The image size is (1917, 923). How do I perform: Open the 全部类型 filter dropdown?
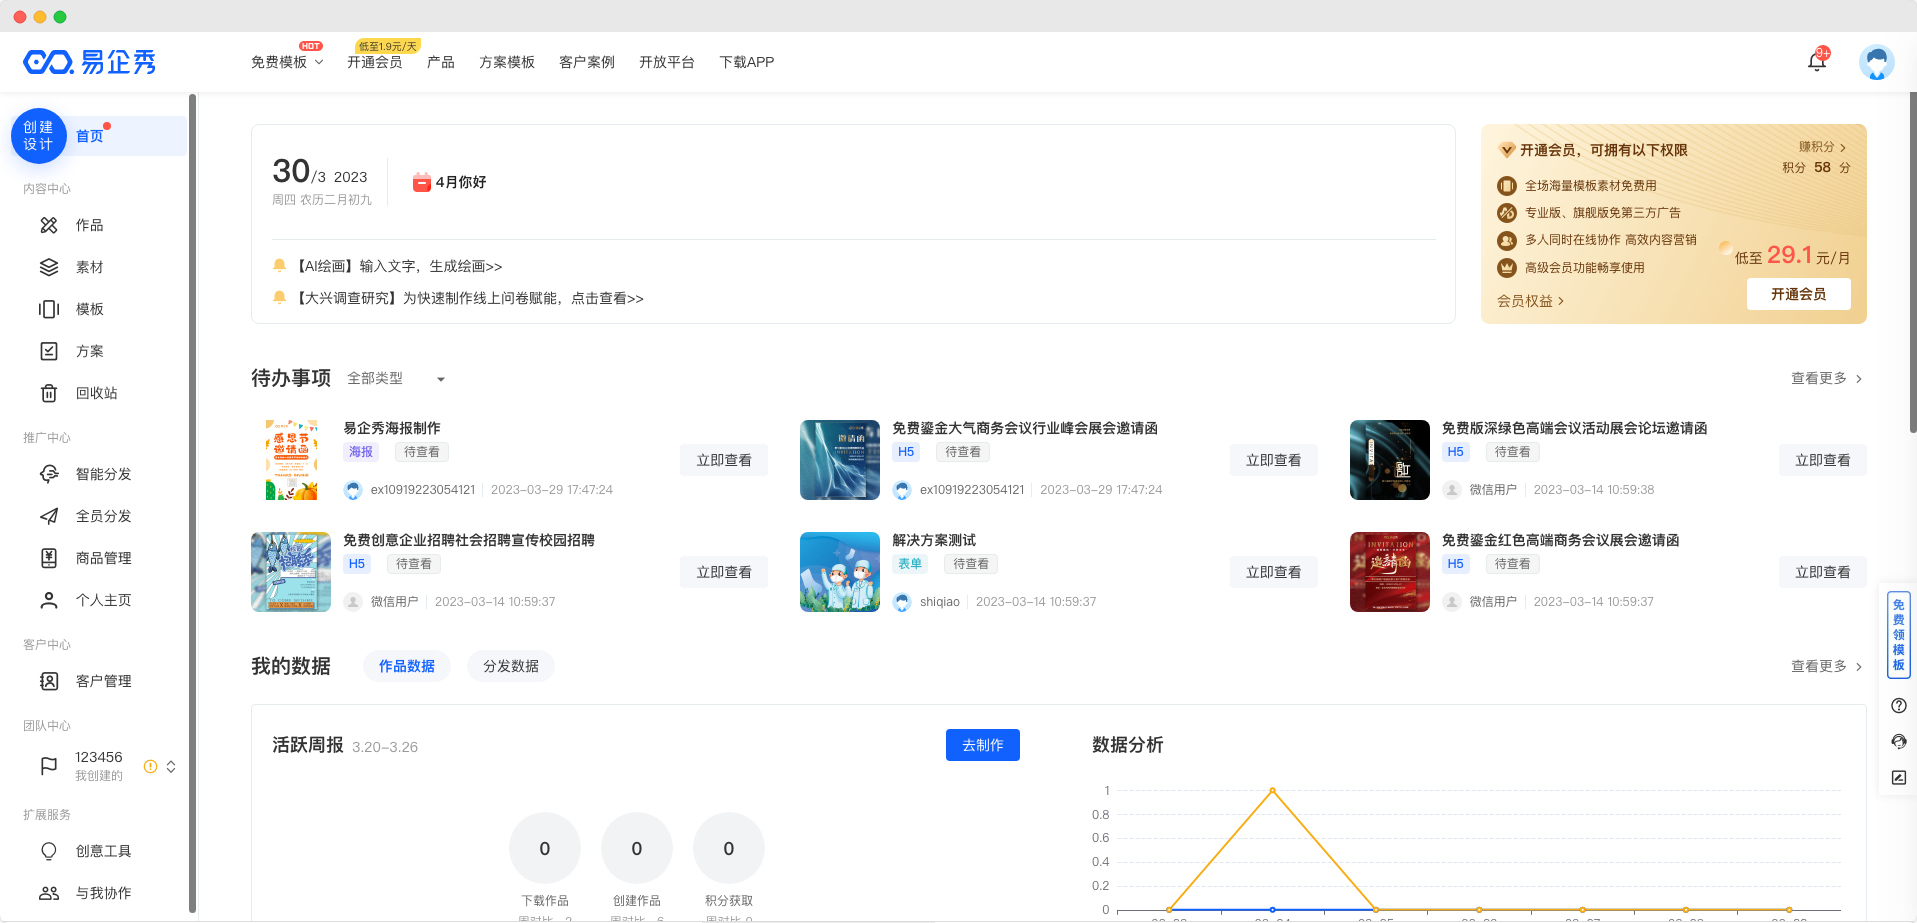point(396,379)
